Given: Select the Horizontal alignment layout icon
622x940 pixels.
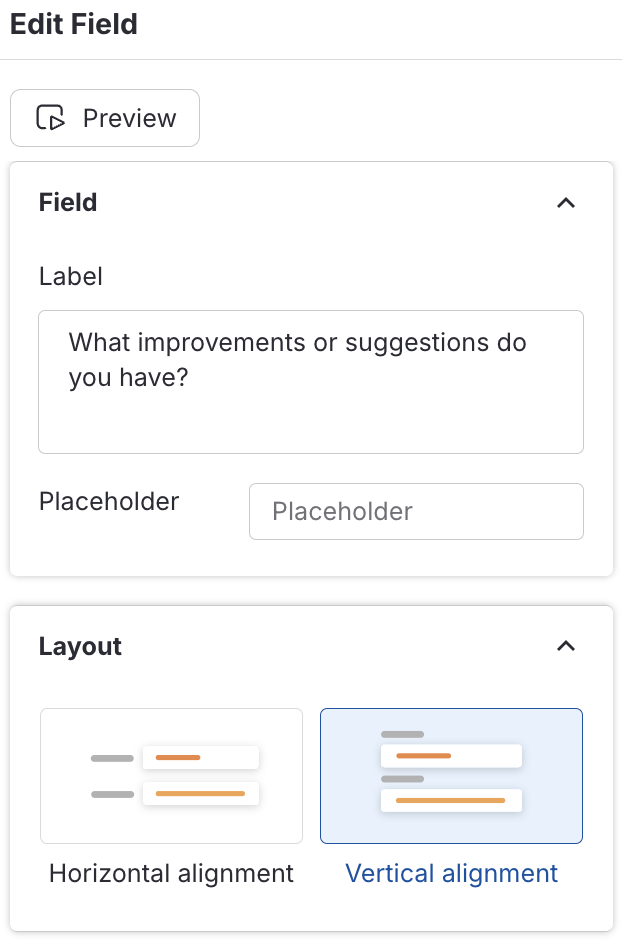Looking at the screenshot, I should coord(171,776).
